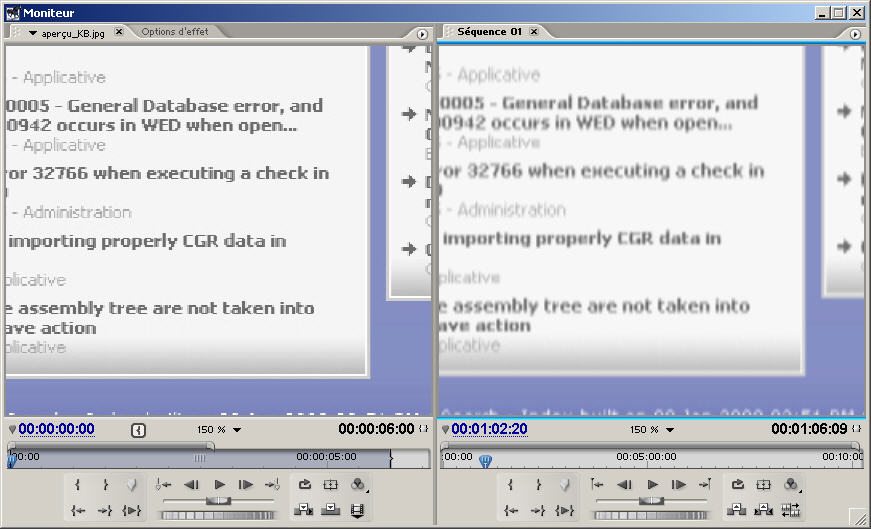Open the Output display menu in source monitor
The height and width of the screenshot is (529, 871).
coord(358,485)
